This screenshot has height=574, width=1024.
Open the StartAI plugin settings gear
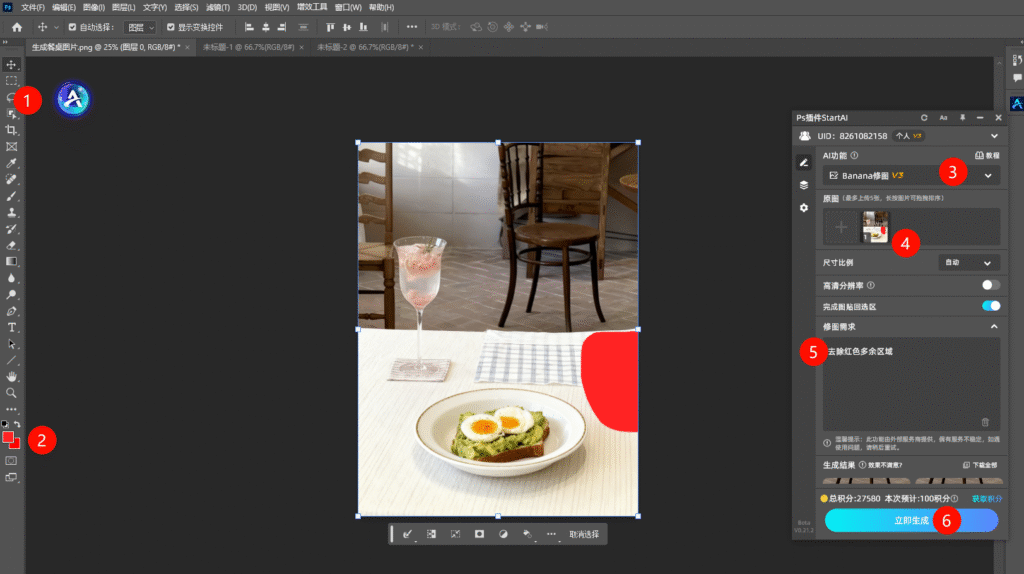point(803,207)
